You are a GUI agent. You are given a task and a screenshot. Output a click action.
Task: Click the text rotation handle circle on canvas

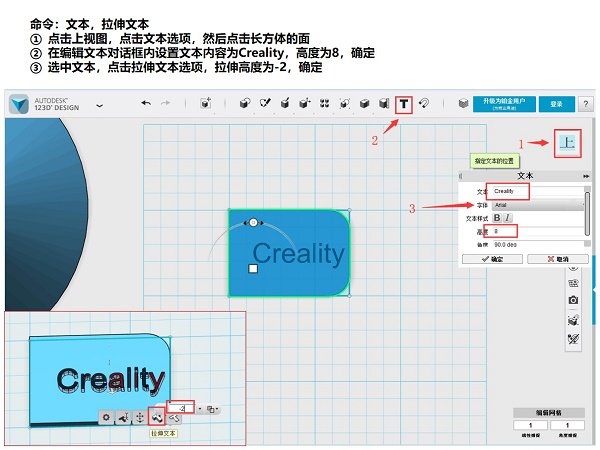coord(253,223)
